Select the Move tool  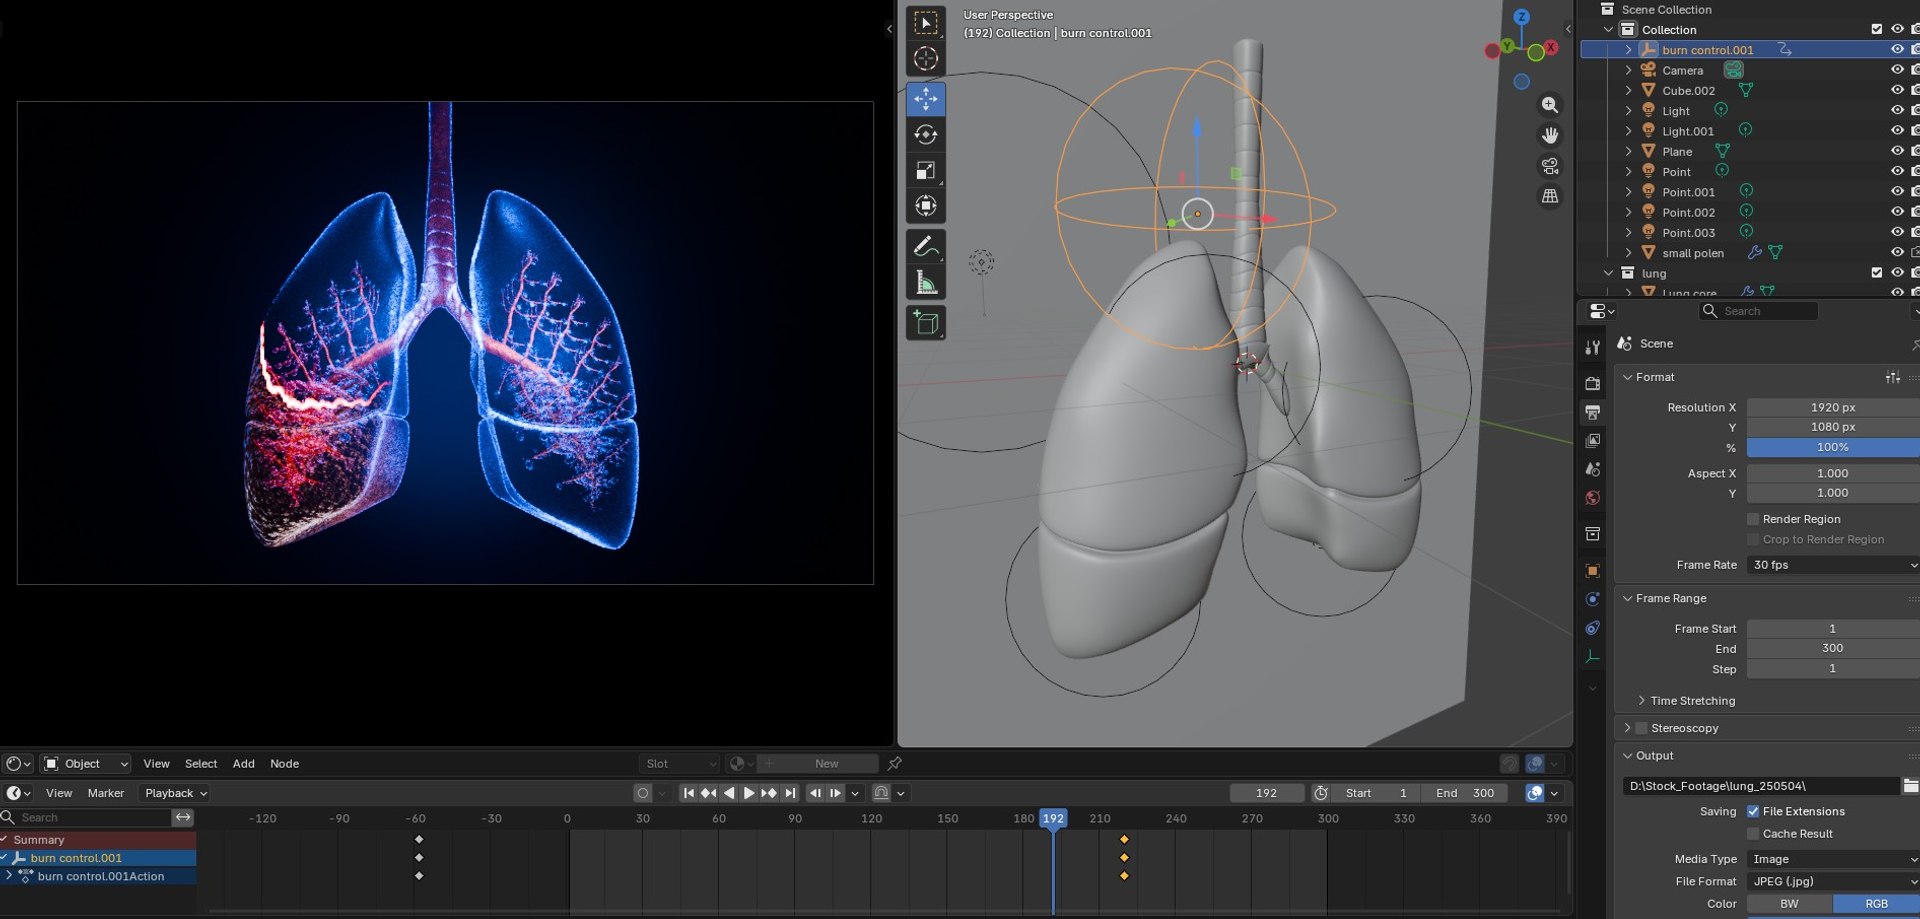tap(926, 99)
